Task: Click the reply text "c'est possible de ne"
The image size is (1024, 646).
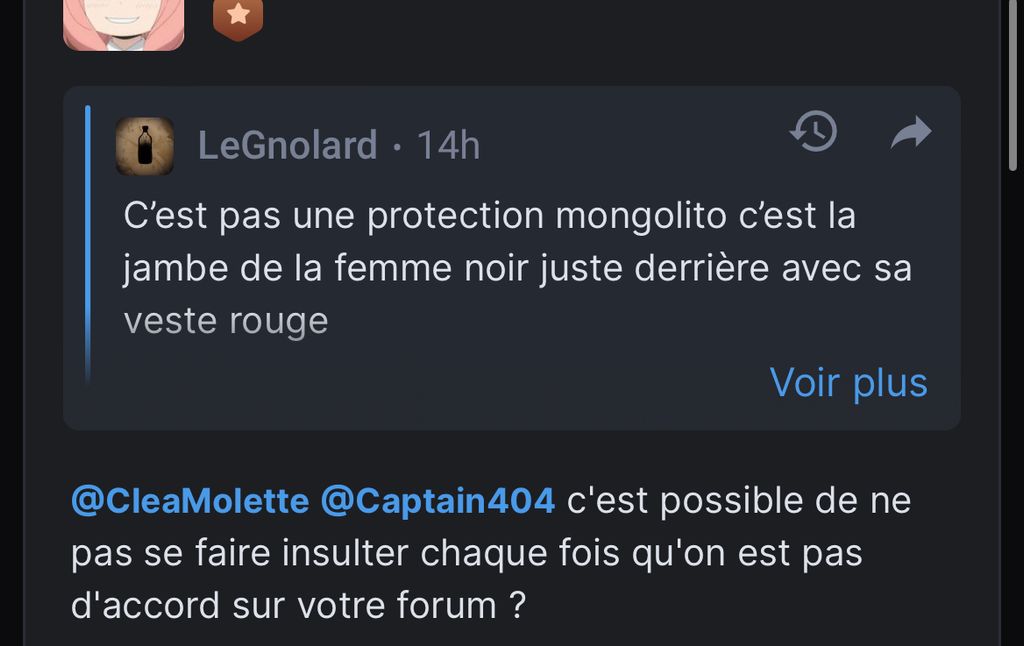Action: tap(739, 500)
